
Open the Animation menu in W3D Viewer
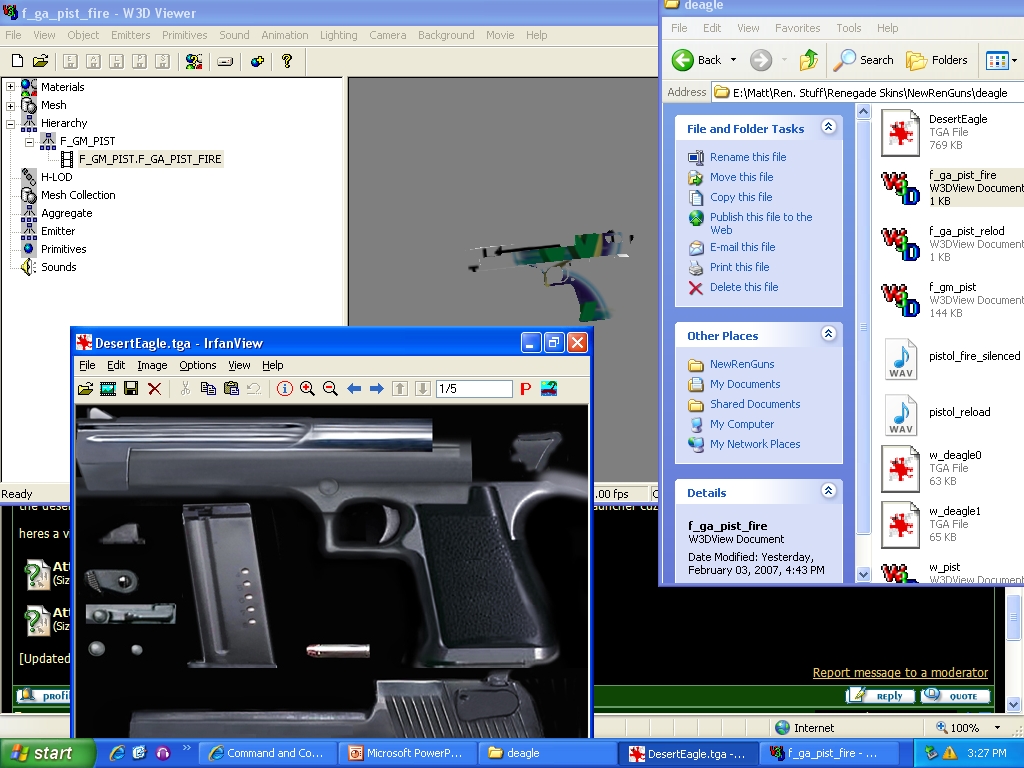click(285, 35)
